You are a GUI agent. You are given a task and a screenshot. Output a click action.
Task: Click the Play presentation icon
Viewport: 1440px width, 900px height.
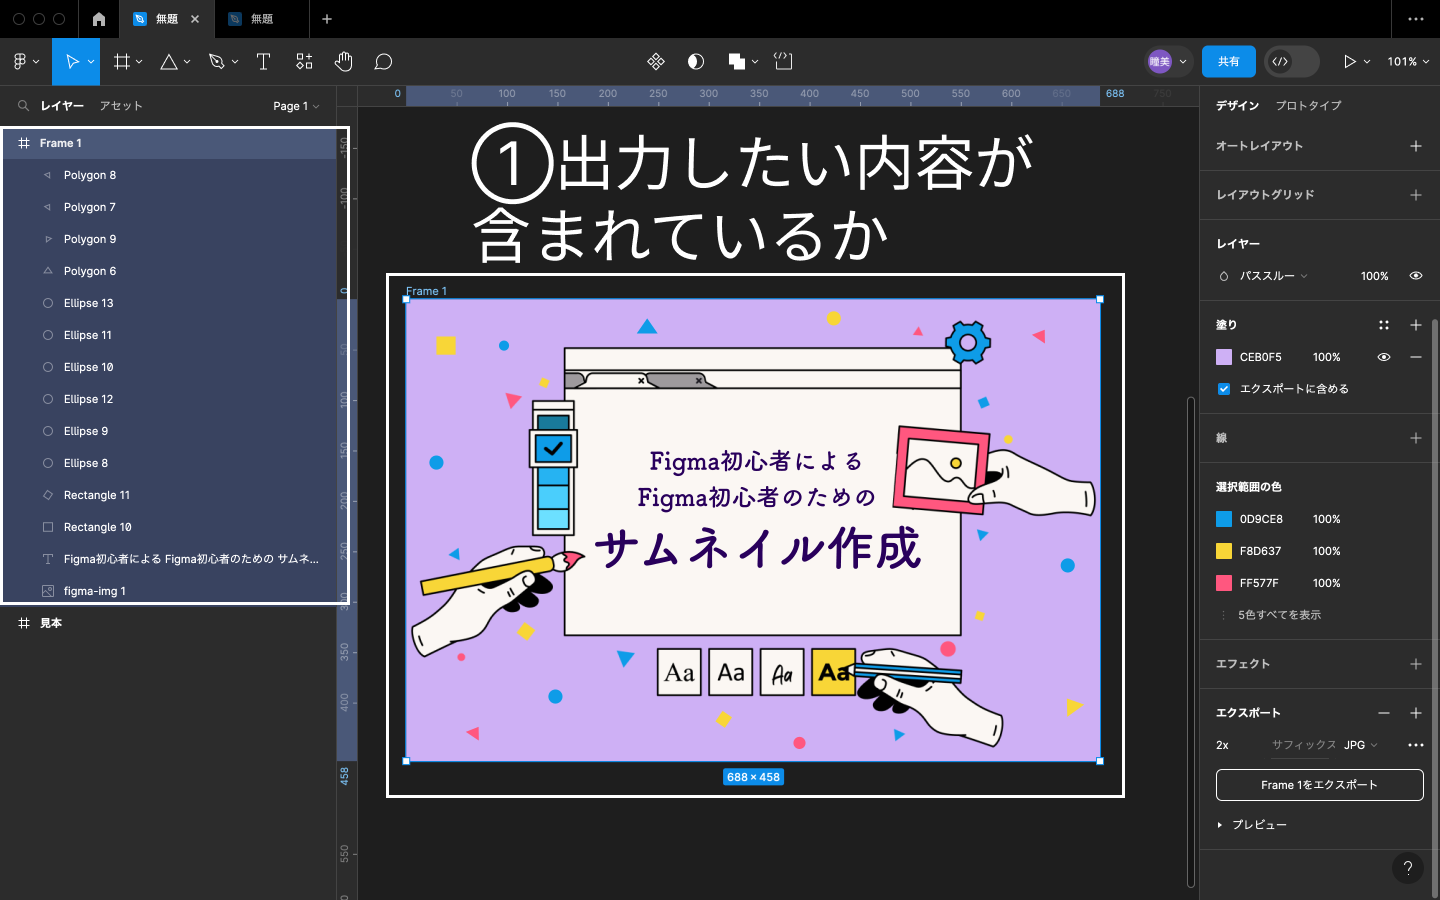pyautogui.click(x=1349, y=62)
